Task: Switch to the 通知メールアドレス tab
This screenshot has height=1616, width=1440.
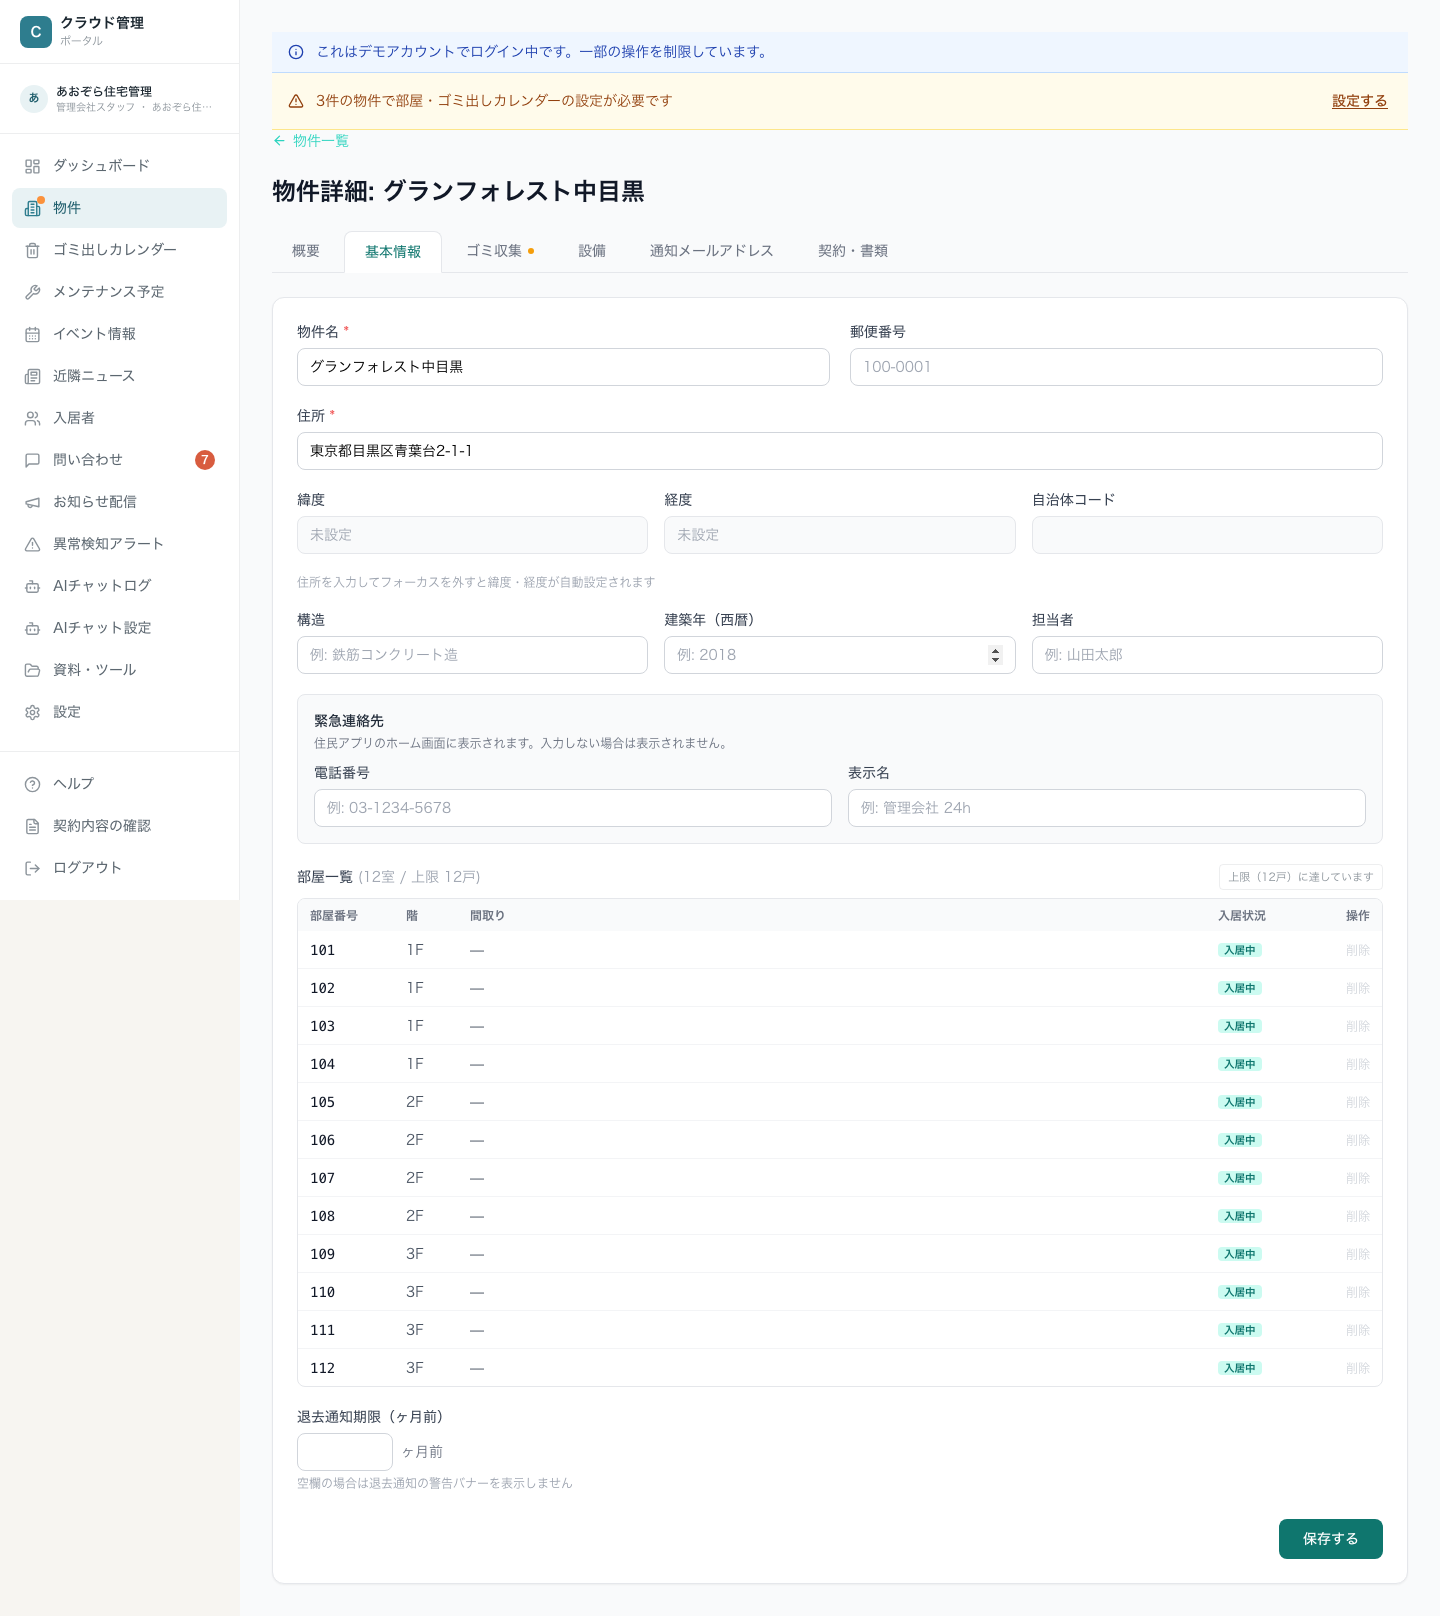Action: coord(712,251)
